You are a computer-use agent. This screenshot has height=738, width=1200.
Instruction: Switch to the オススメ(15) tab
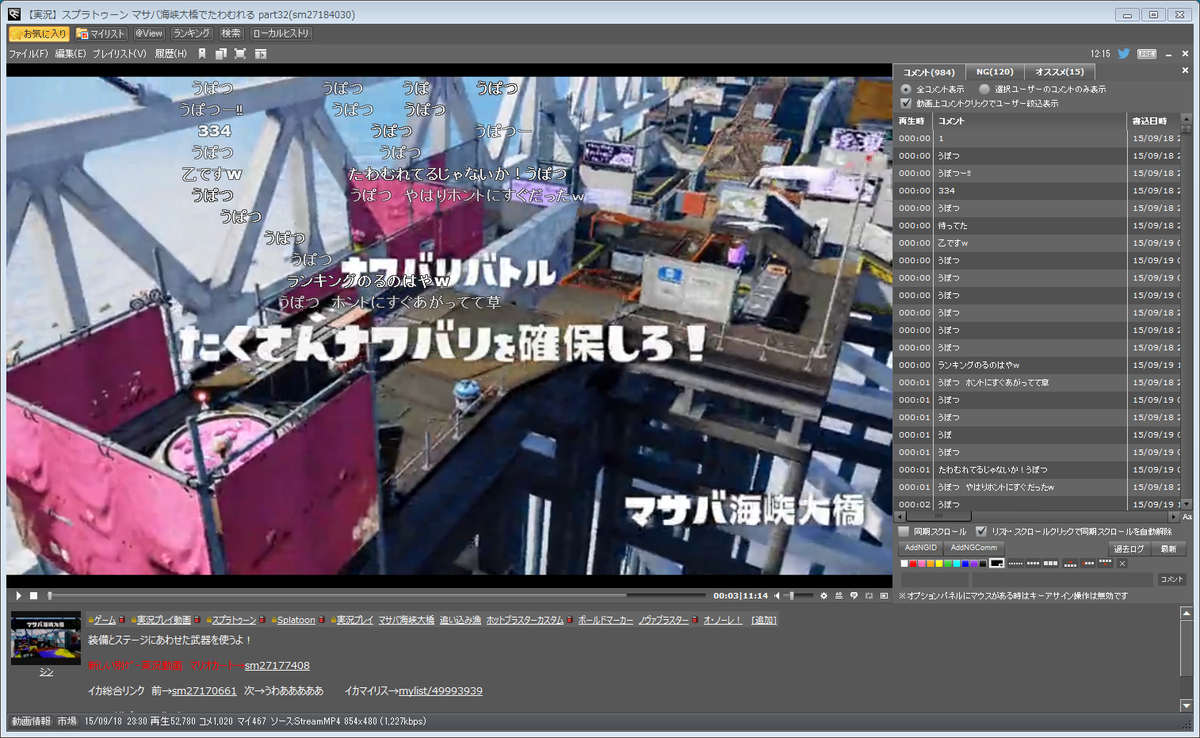click(1059, 72)
